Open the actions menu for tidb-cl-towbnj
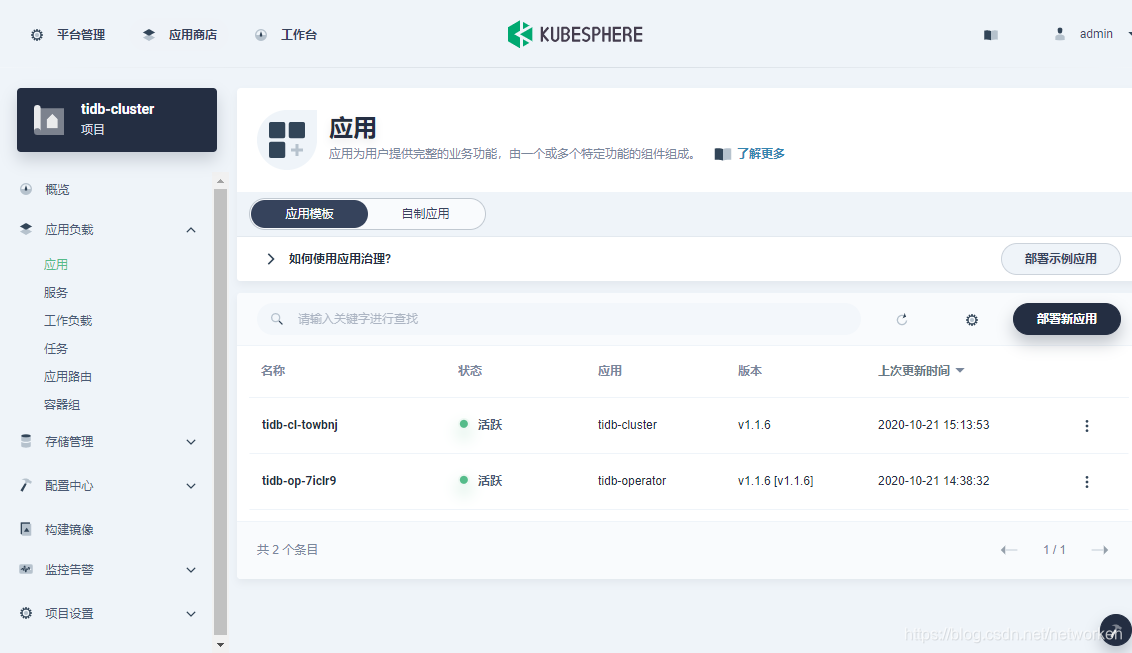The image size is (1132, 653). [1086, 425]
